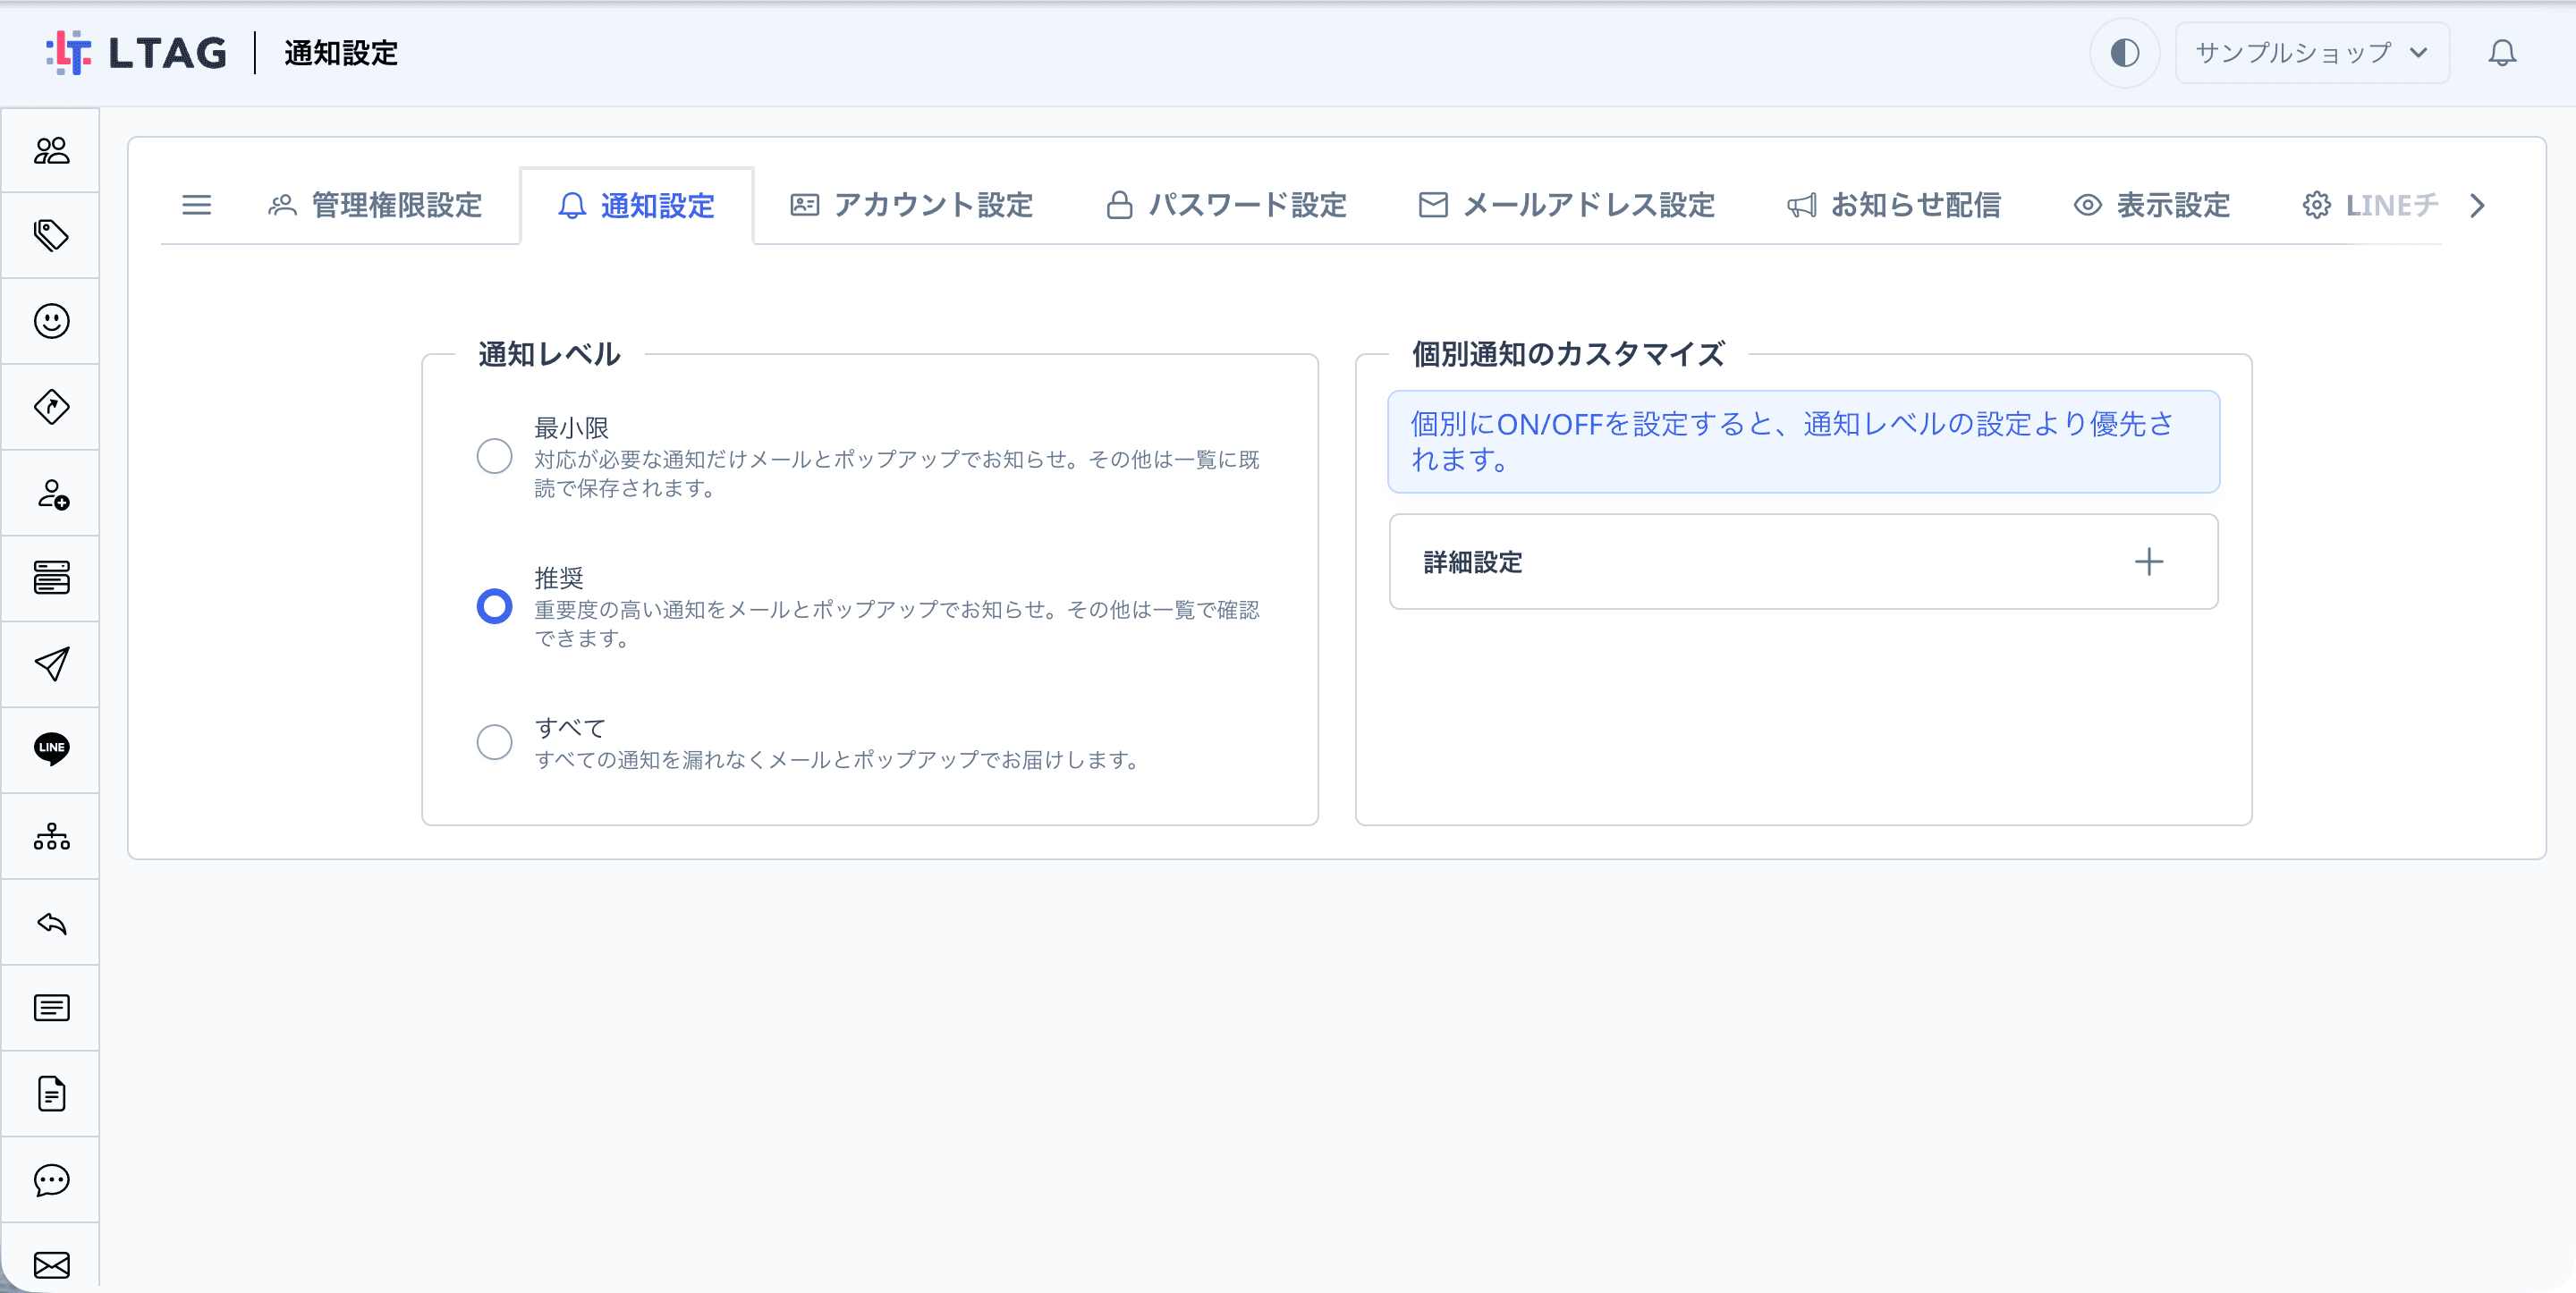Show more tabs with right chevron
Screen dimensions: 2576x1293
tap(2477, 205)
